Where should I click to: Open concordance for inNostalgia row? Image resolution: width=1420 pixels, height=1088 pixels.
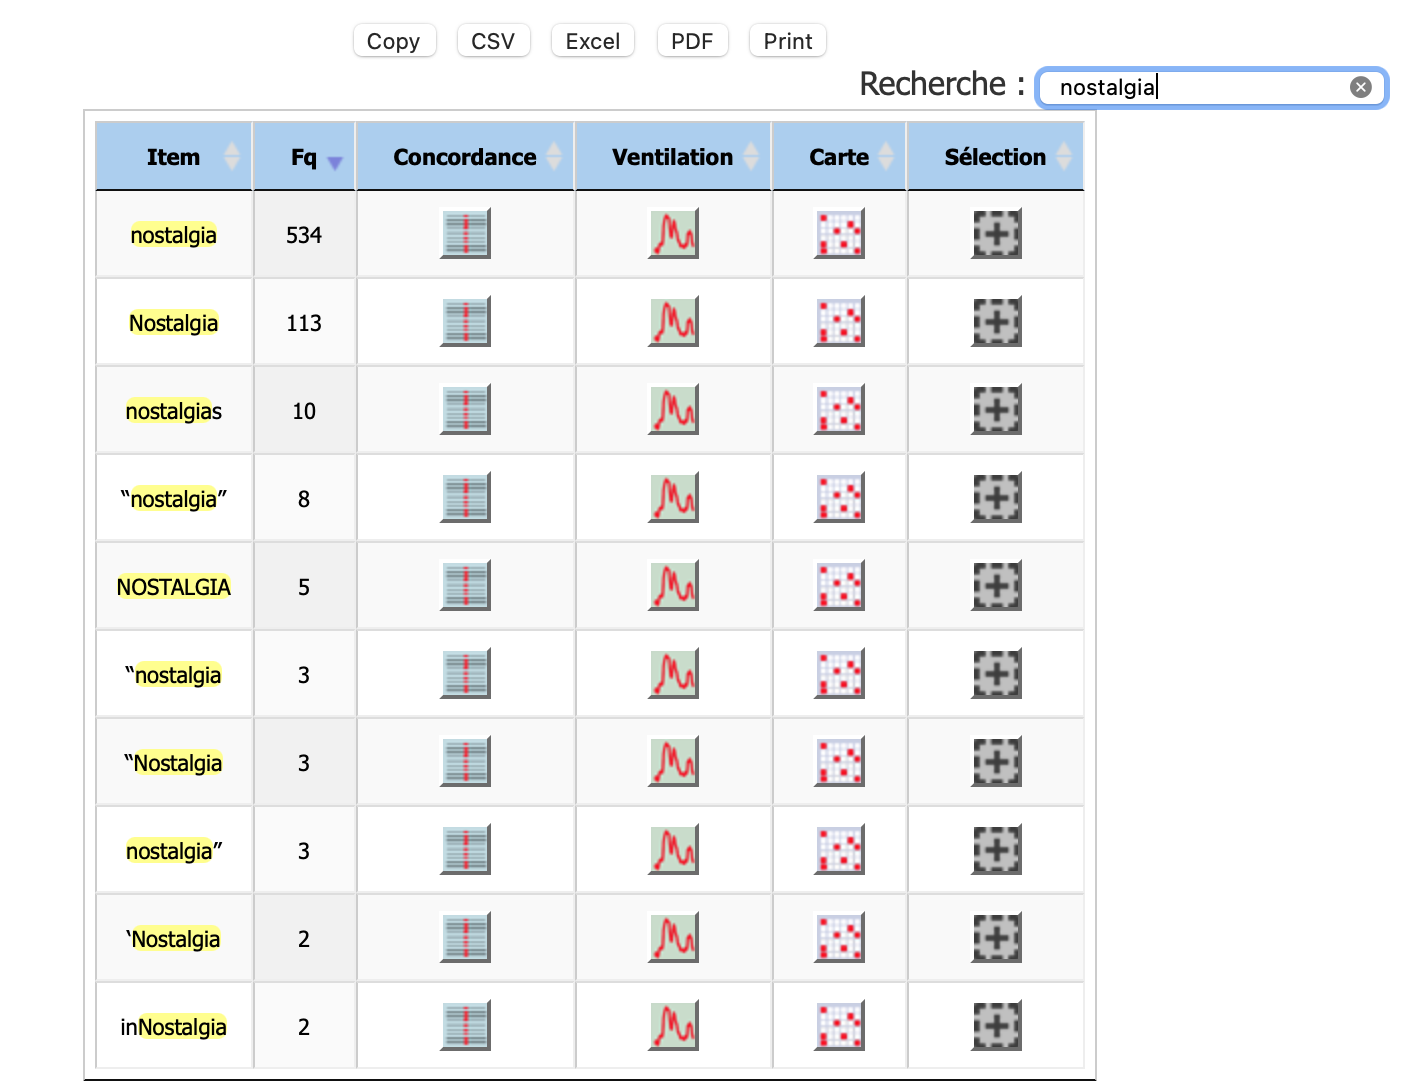coord(465,1026)
